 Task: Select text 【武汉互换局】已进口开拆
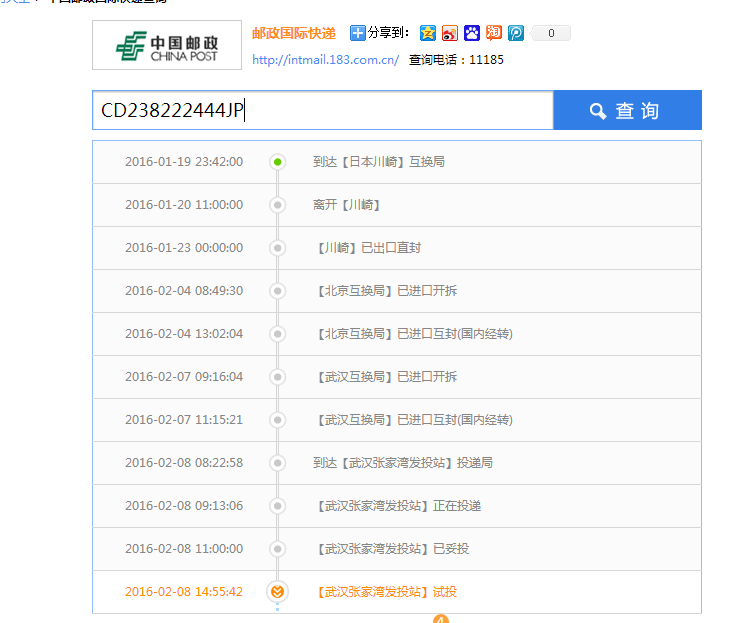pyautogui.click(x=385, y=377)
